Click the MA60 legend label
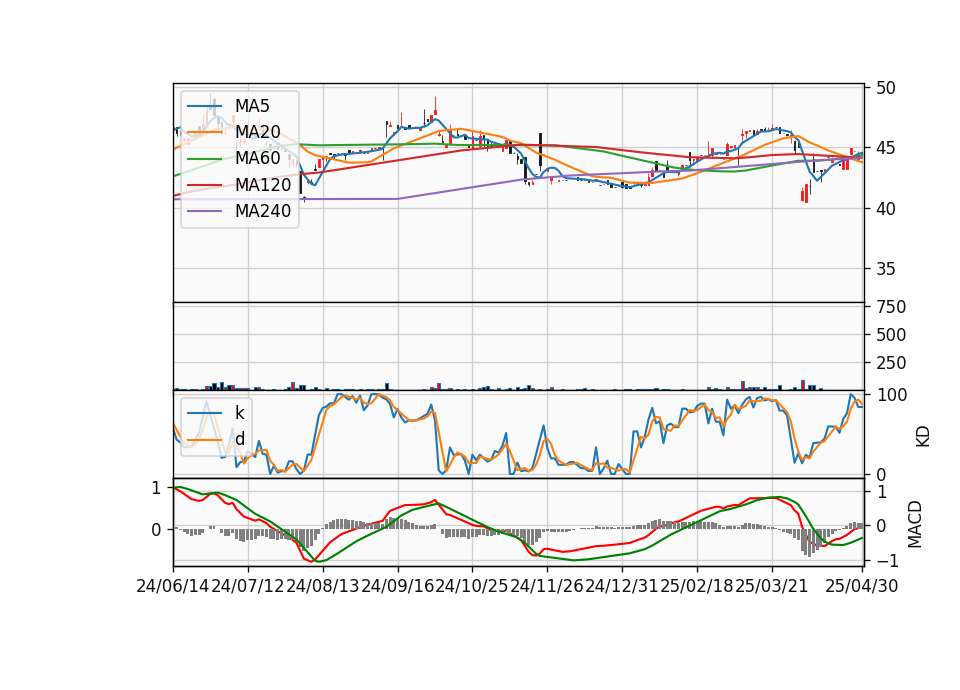Image resolution: width=960 pixels, height=690 pixels. click(257, 159)
